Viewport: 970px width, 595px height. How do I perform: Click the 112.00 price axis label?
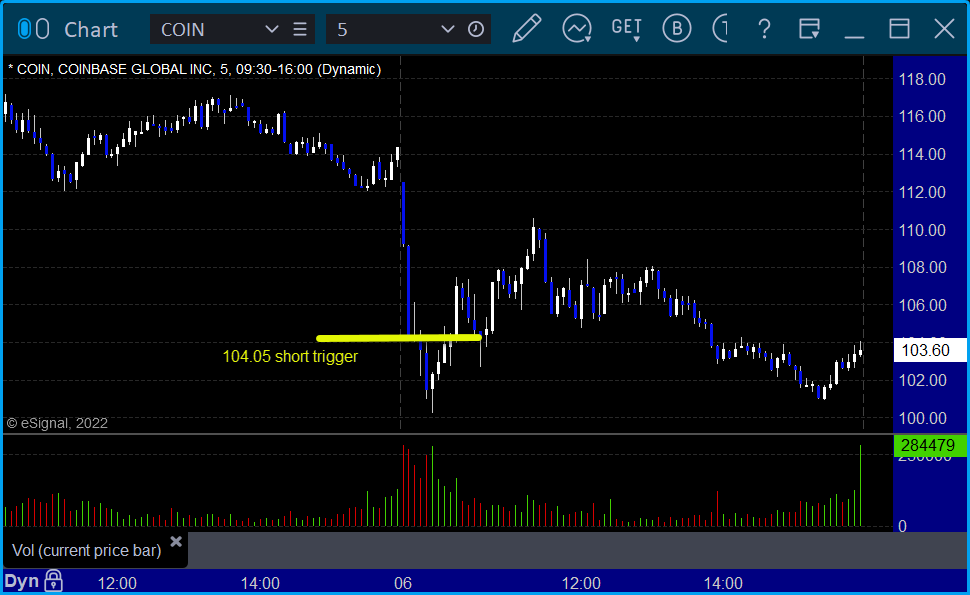tap(922, 192)
